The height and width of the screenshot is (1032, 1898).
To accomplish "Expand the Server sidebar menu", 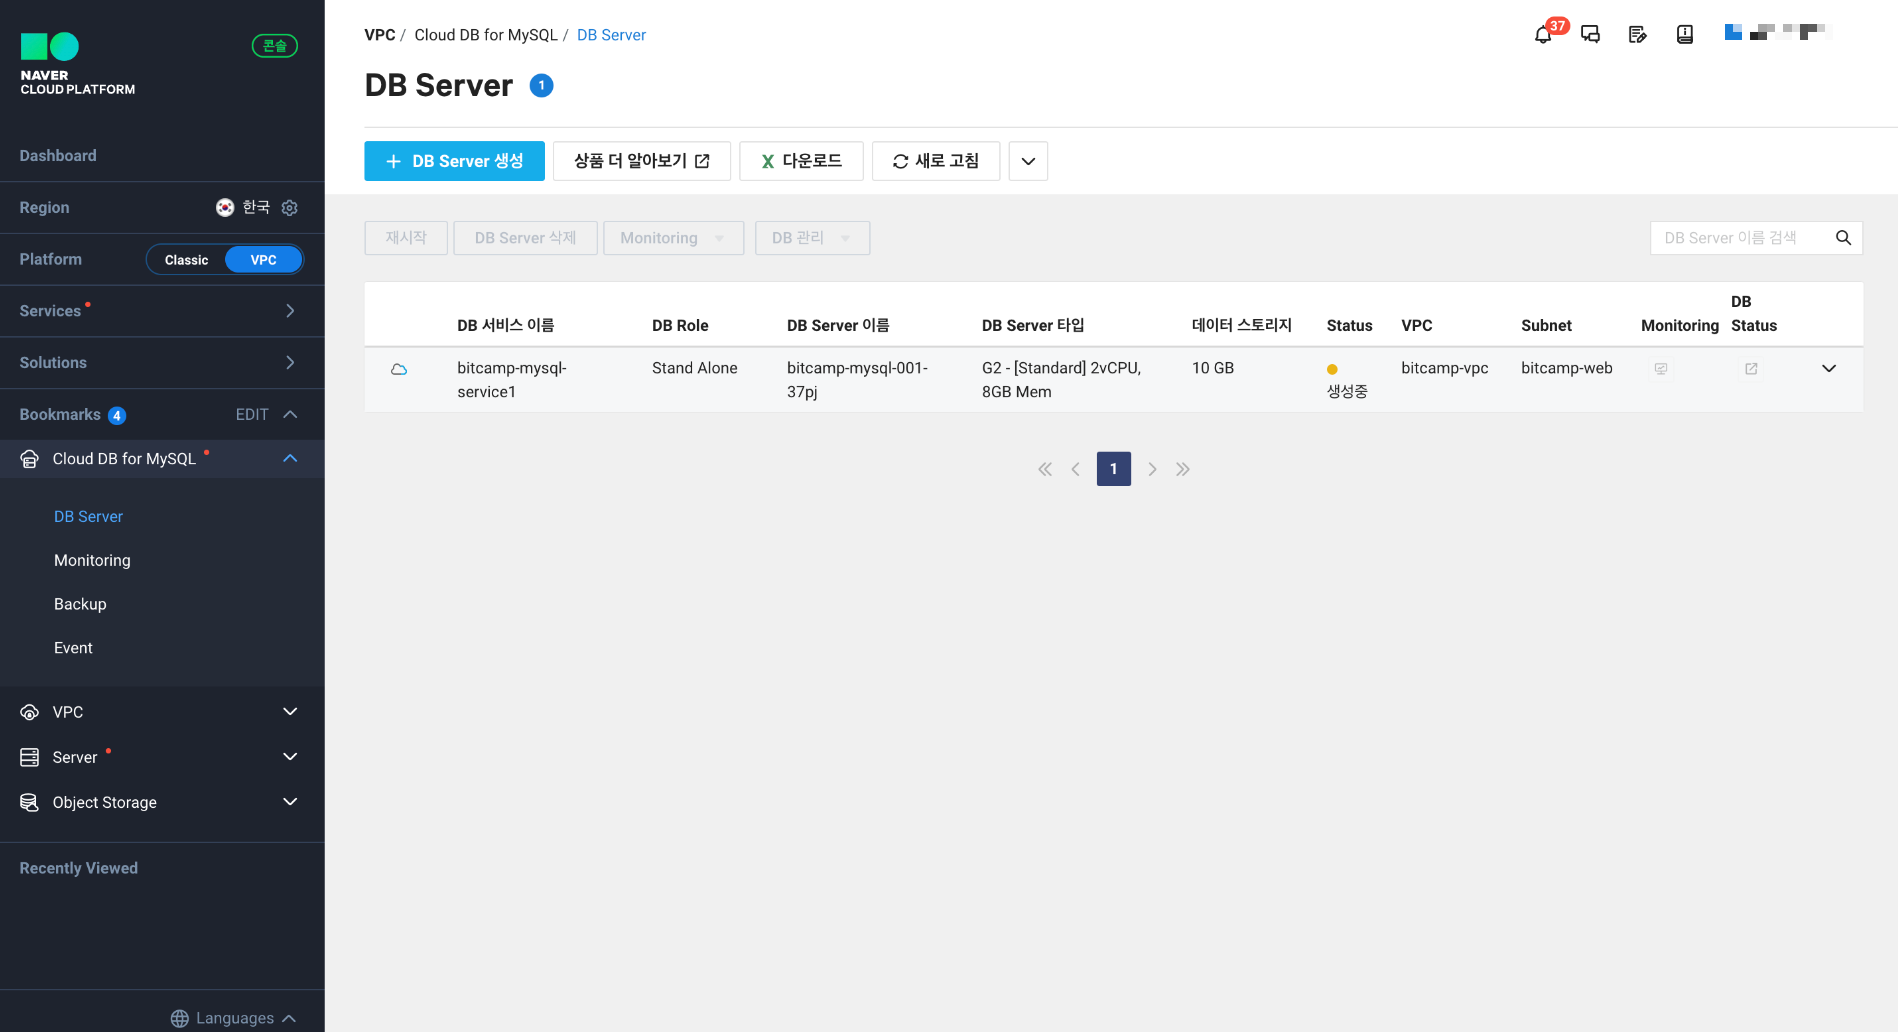I will tap(290, 757).
